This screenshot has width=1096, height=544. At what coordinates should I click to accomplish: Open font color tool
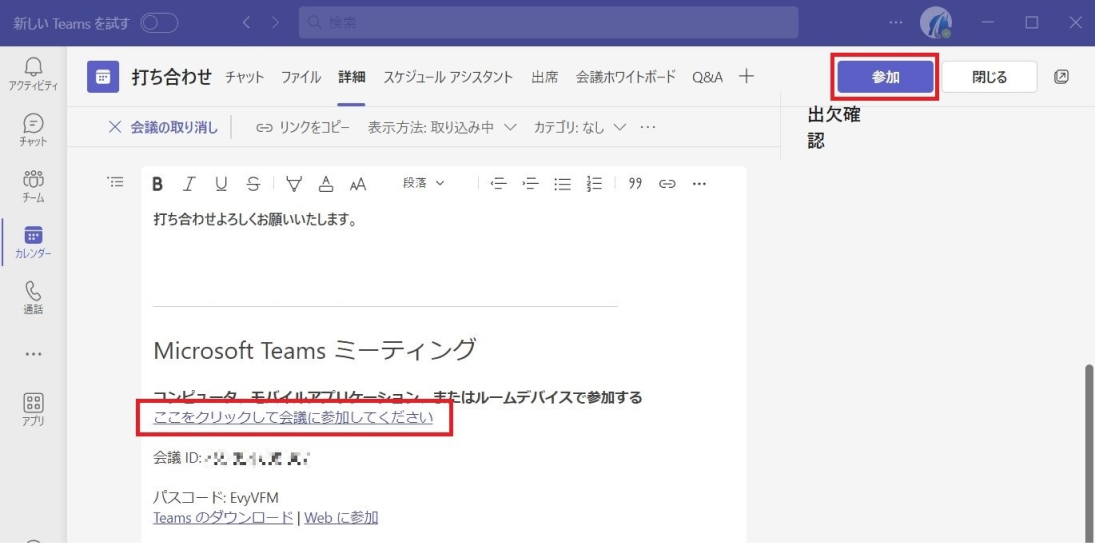(326, 184)
